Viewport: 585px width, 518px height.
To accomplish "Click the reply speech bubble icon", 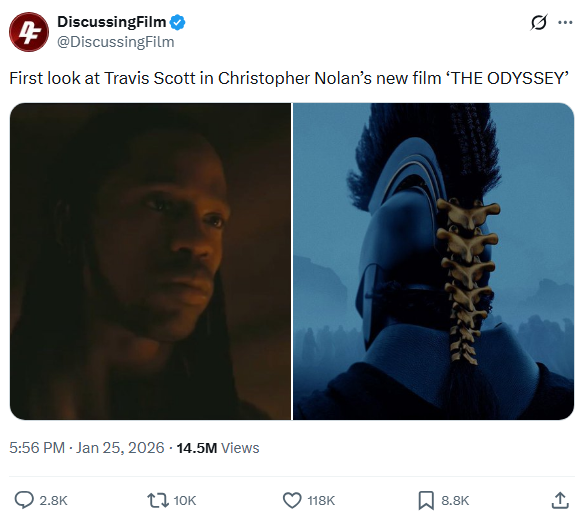I will point(24,500).
